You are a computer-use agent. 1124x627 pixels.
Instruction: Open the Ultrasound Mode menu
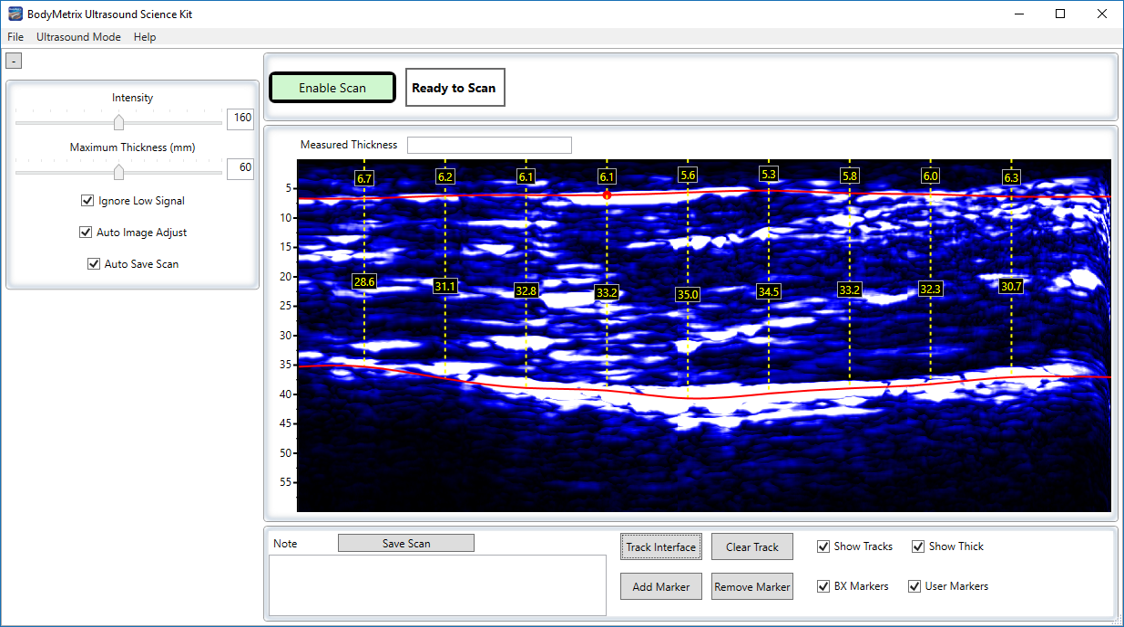coord(78,37)
